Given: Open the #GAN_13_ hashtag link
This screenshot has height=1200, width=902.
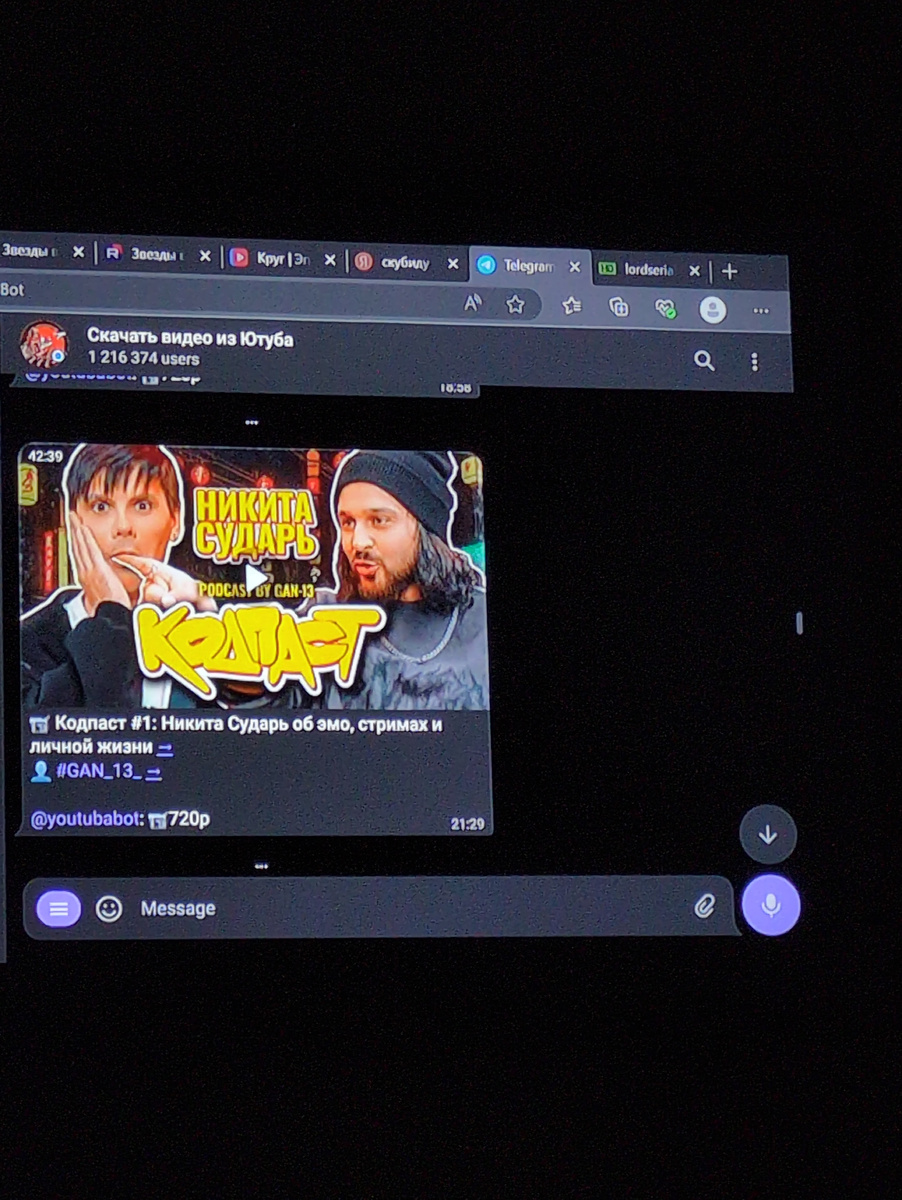Looking at the screenshot, I should 100,772.
